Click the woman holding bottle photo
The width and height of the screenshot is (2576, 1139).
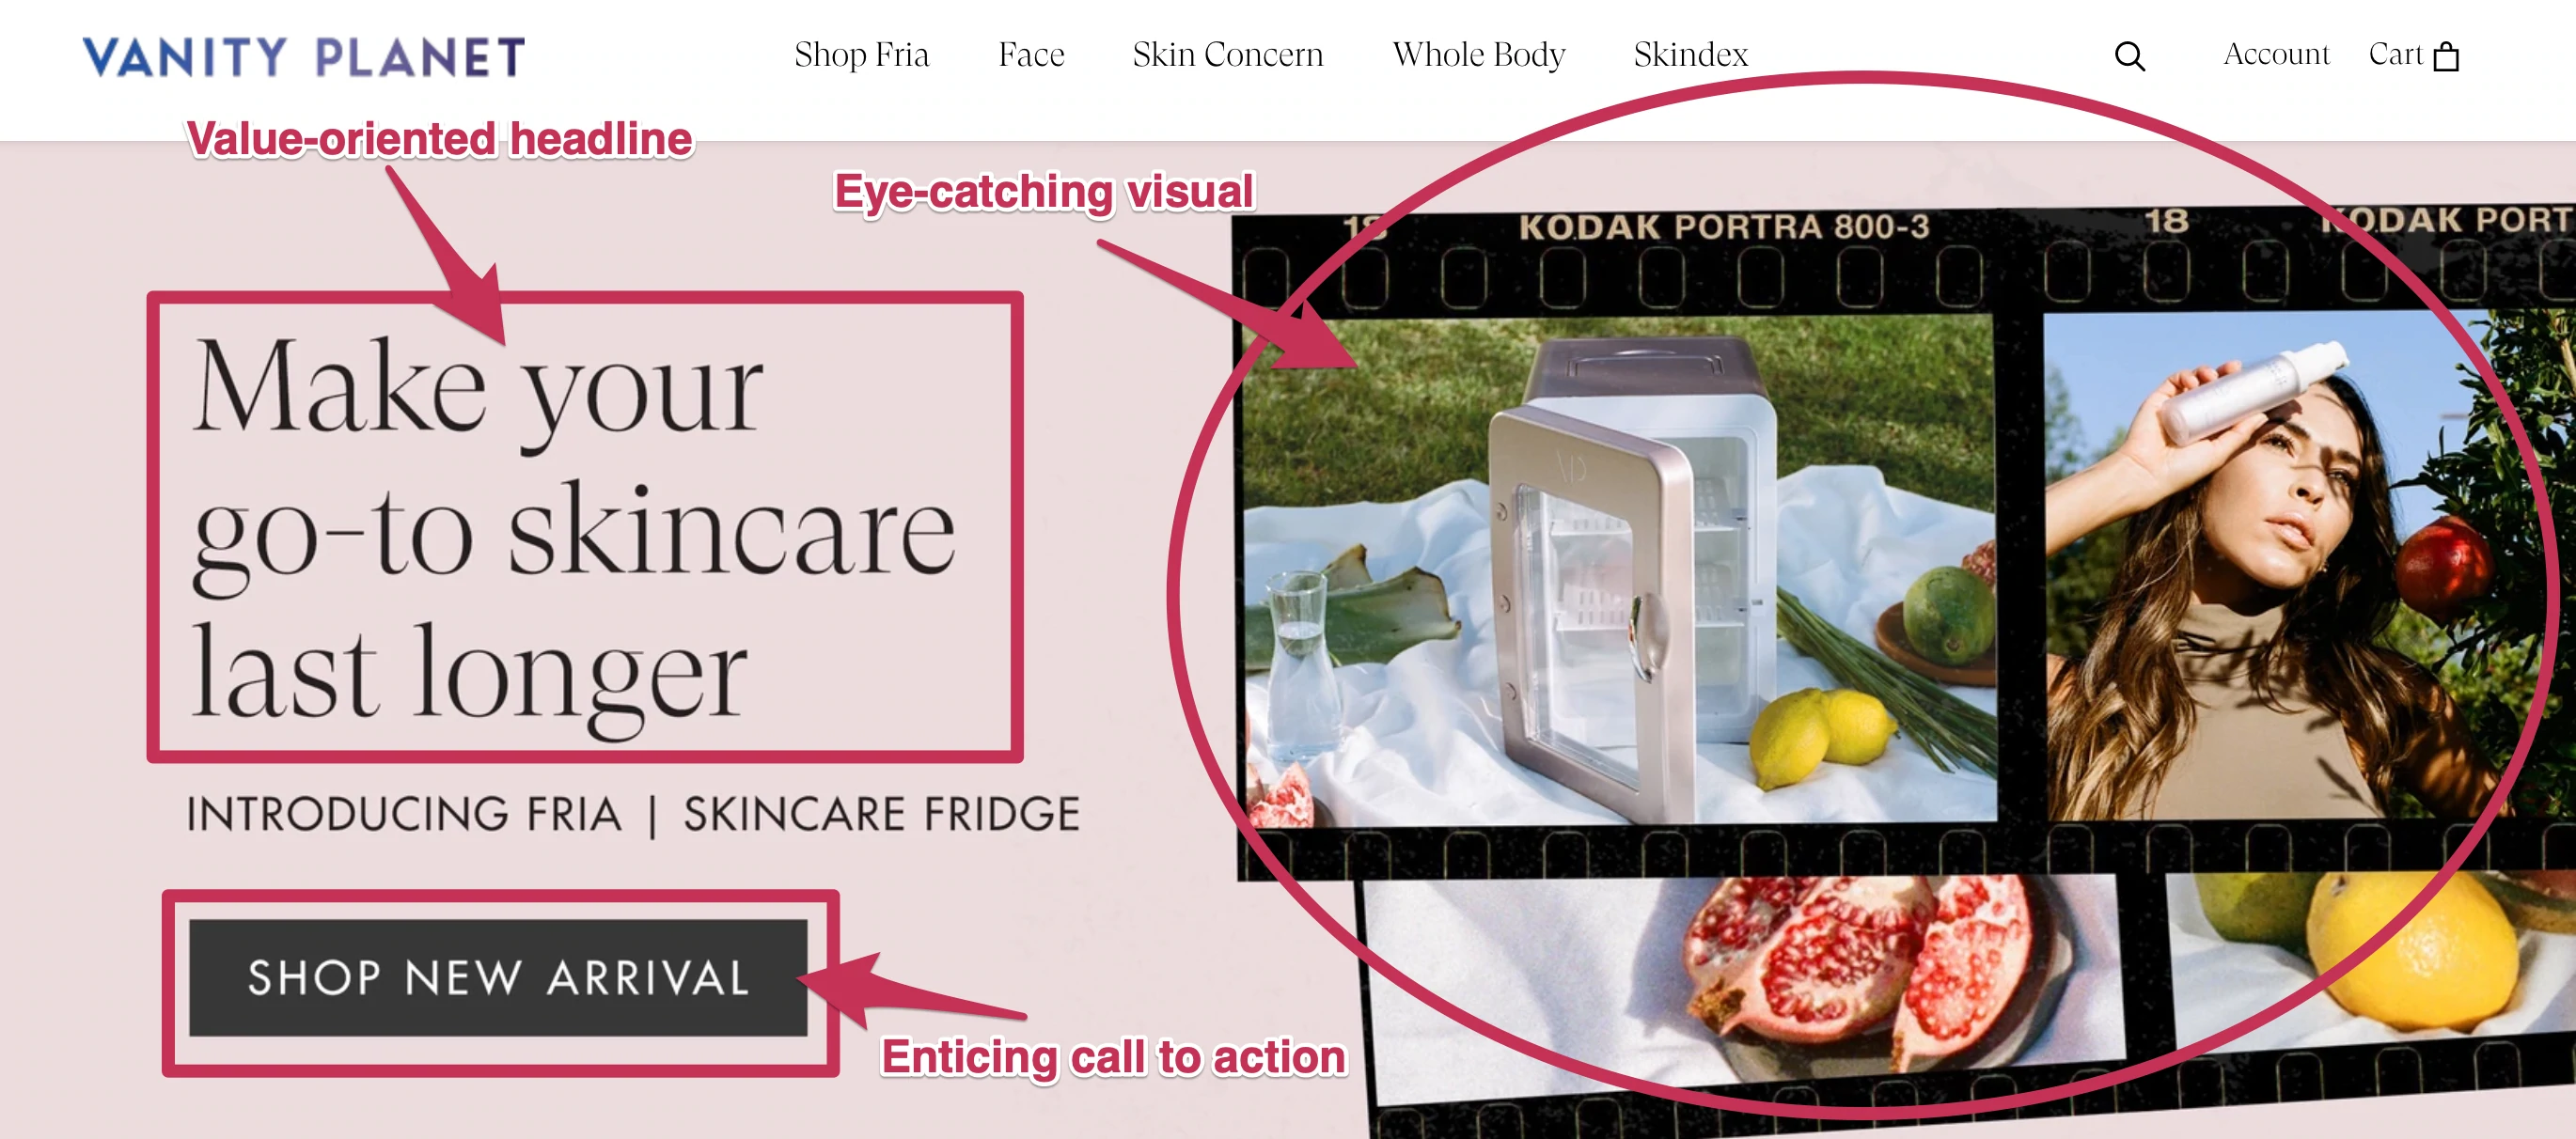(x=2300, y=565)
